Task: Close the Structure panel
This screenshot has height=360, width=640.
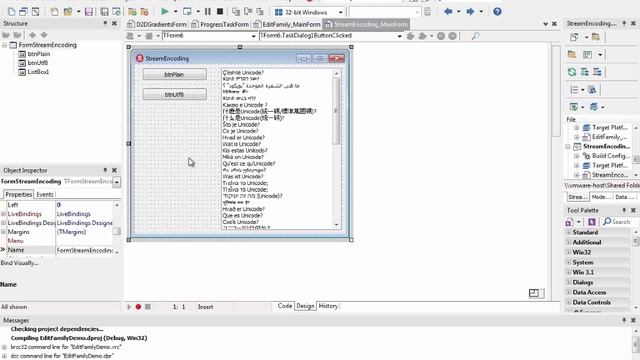Action: tap(114, 24)
